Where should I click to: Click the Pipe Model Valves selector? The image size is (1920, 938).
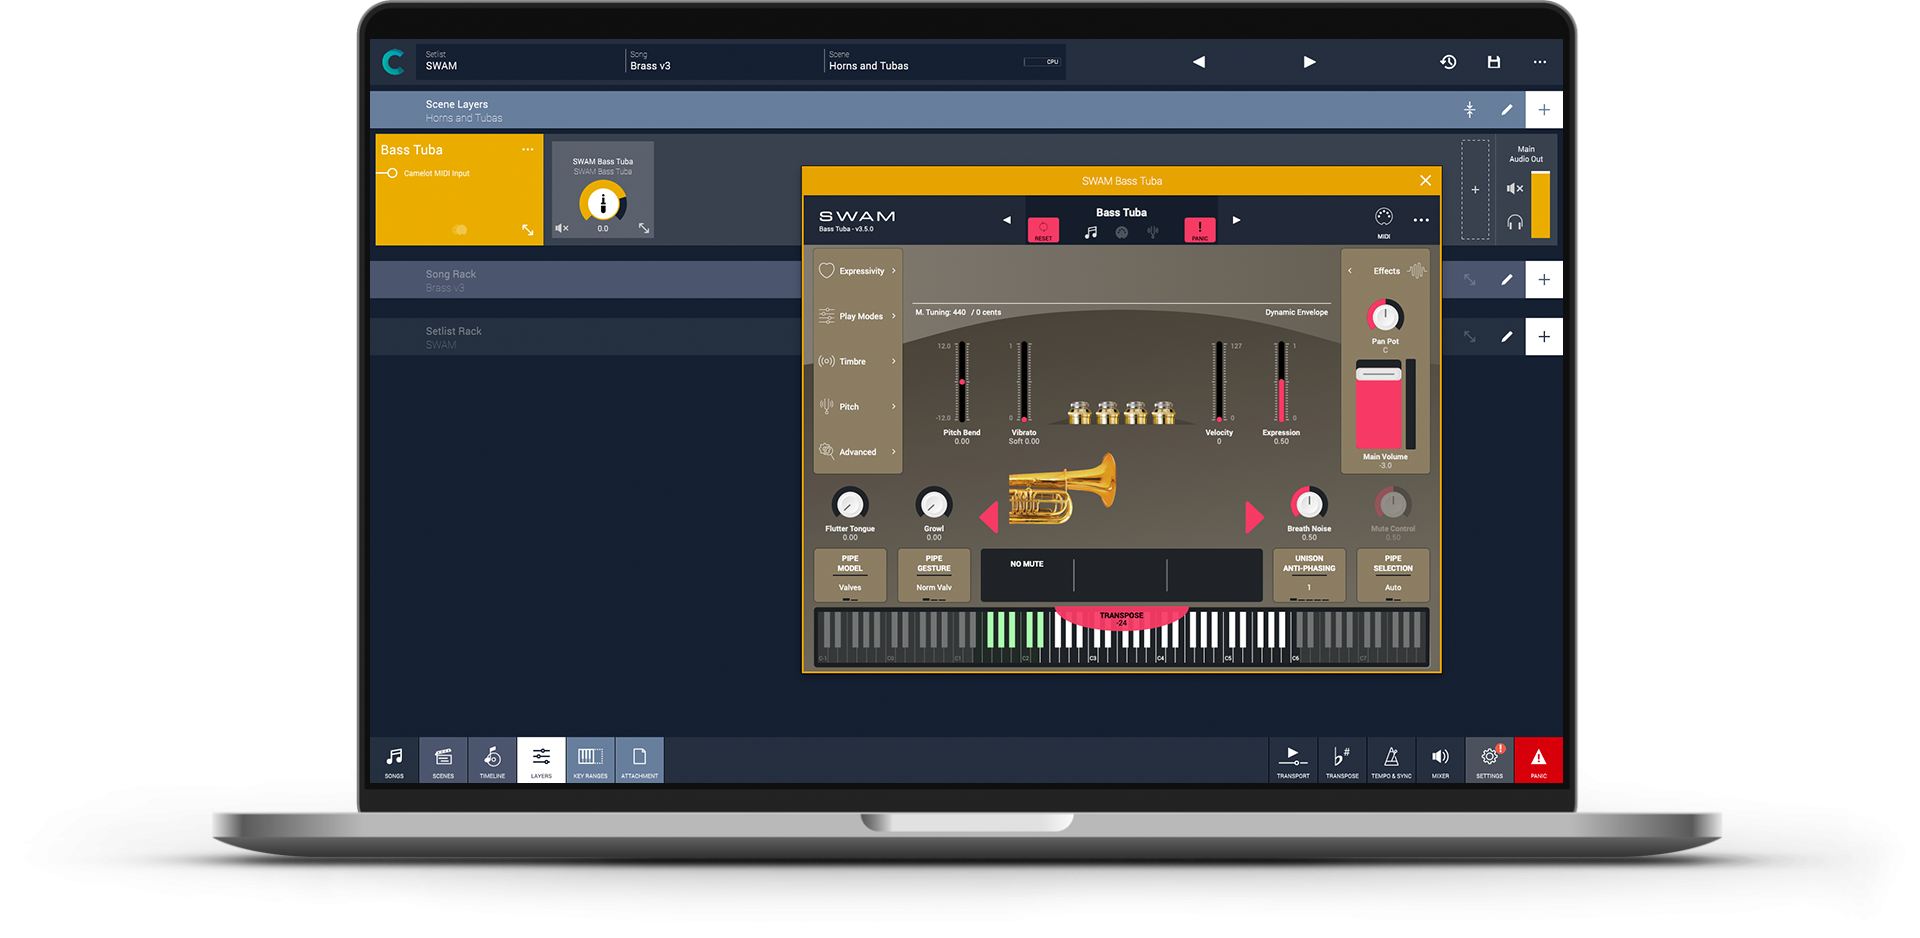click(850, 575)
